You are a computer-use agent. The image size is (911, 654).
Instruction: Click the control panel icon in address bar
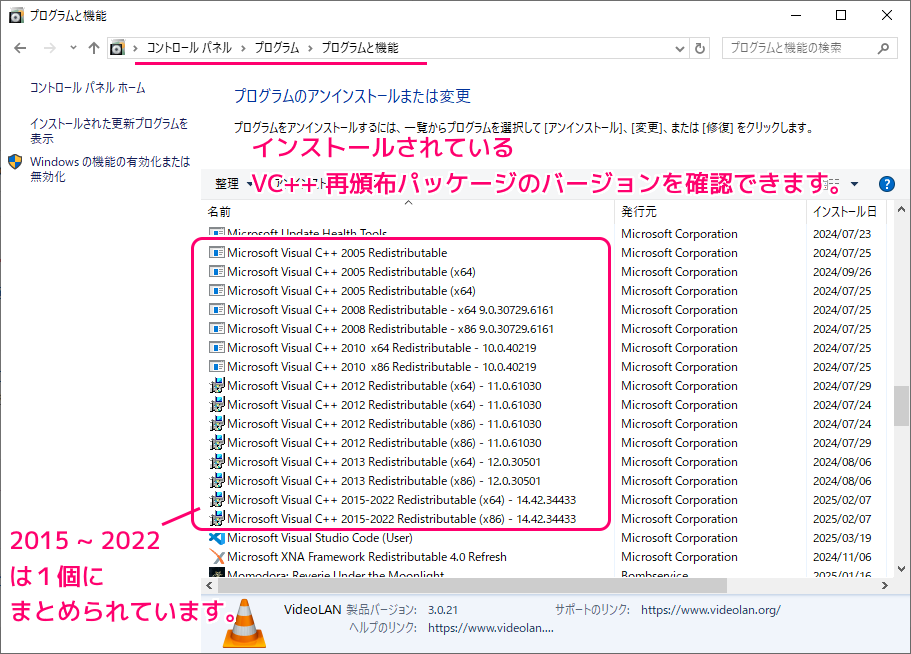click(x=117, y=48)
